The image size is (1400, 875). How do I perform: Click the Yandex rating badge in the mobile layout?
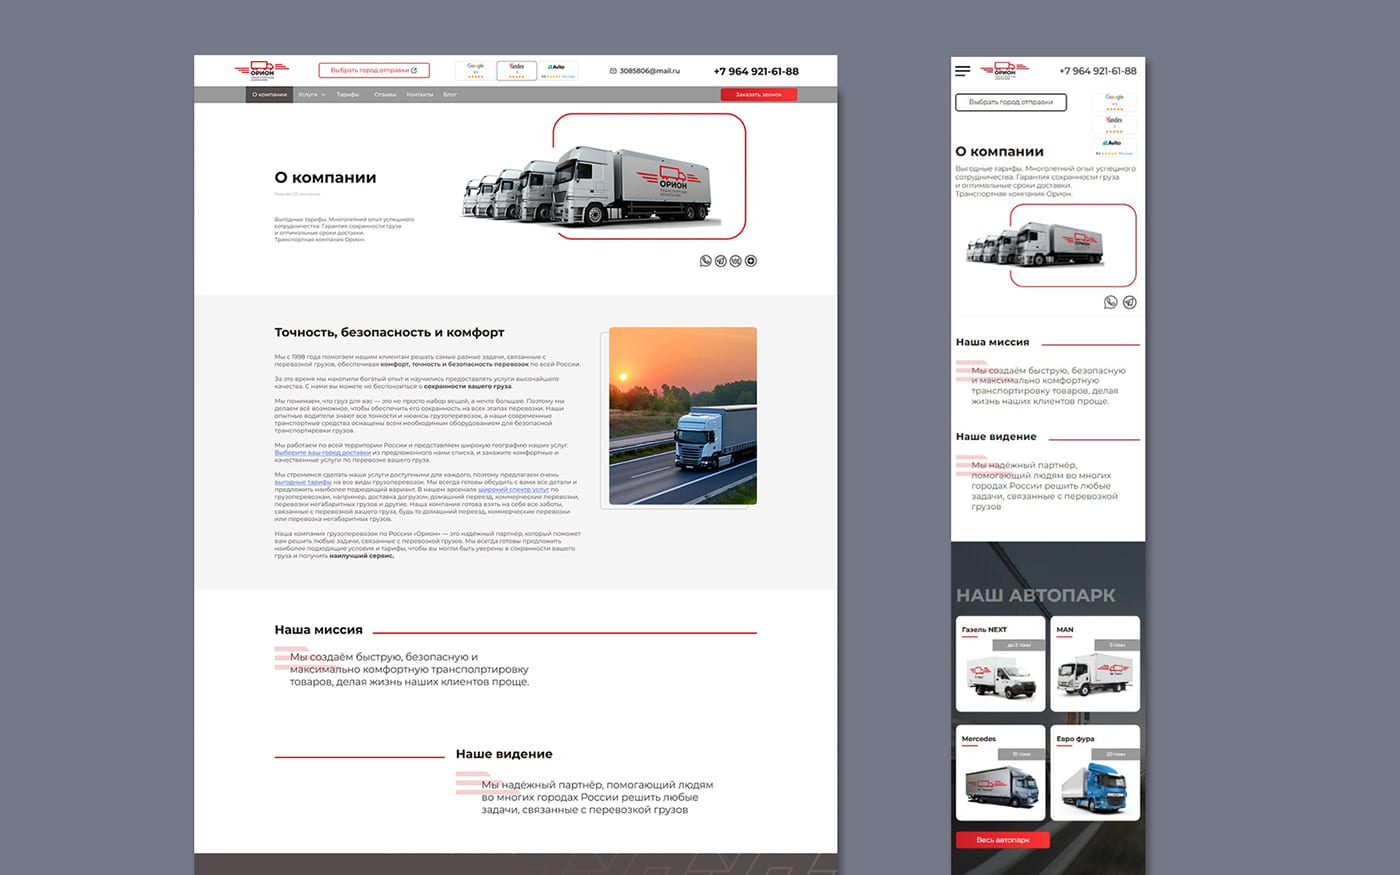1114,124
